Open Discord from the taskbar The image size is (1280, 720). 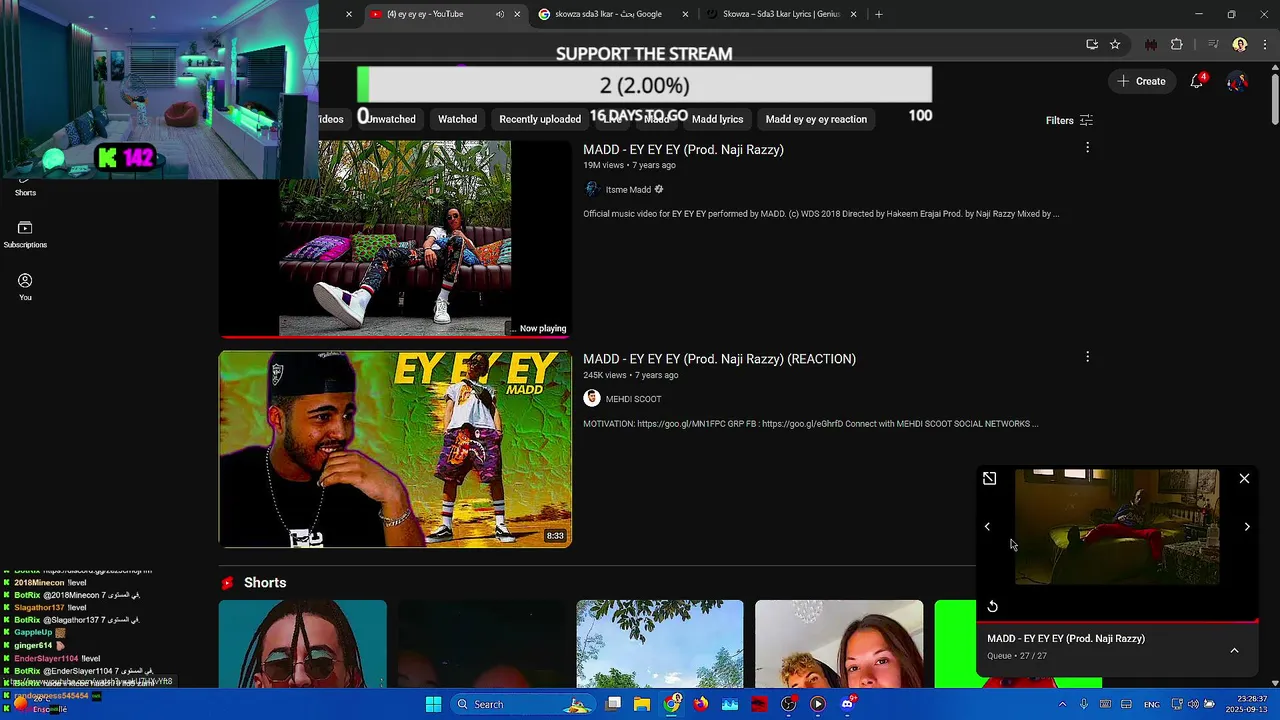(x=848, y=704)
